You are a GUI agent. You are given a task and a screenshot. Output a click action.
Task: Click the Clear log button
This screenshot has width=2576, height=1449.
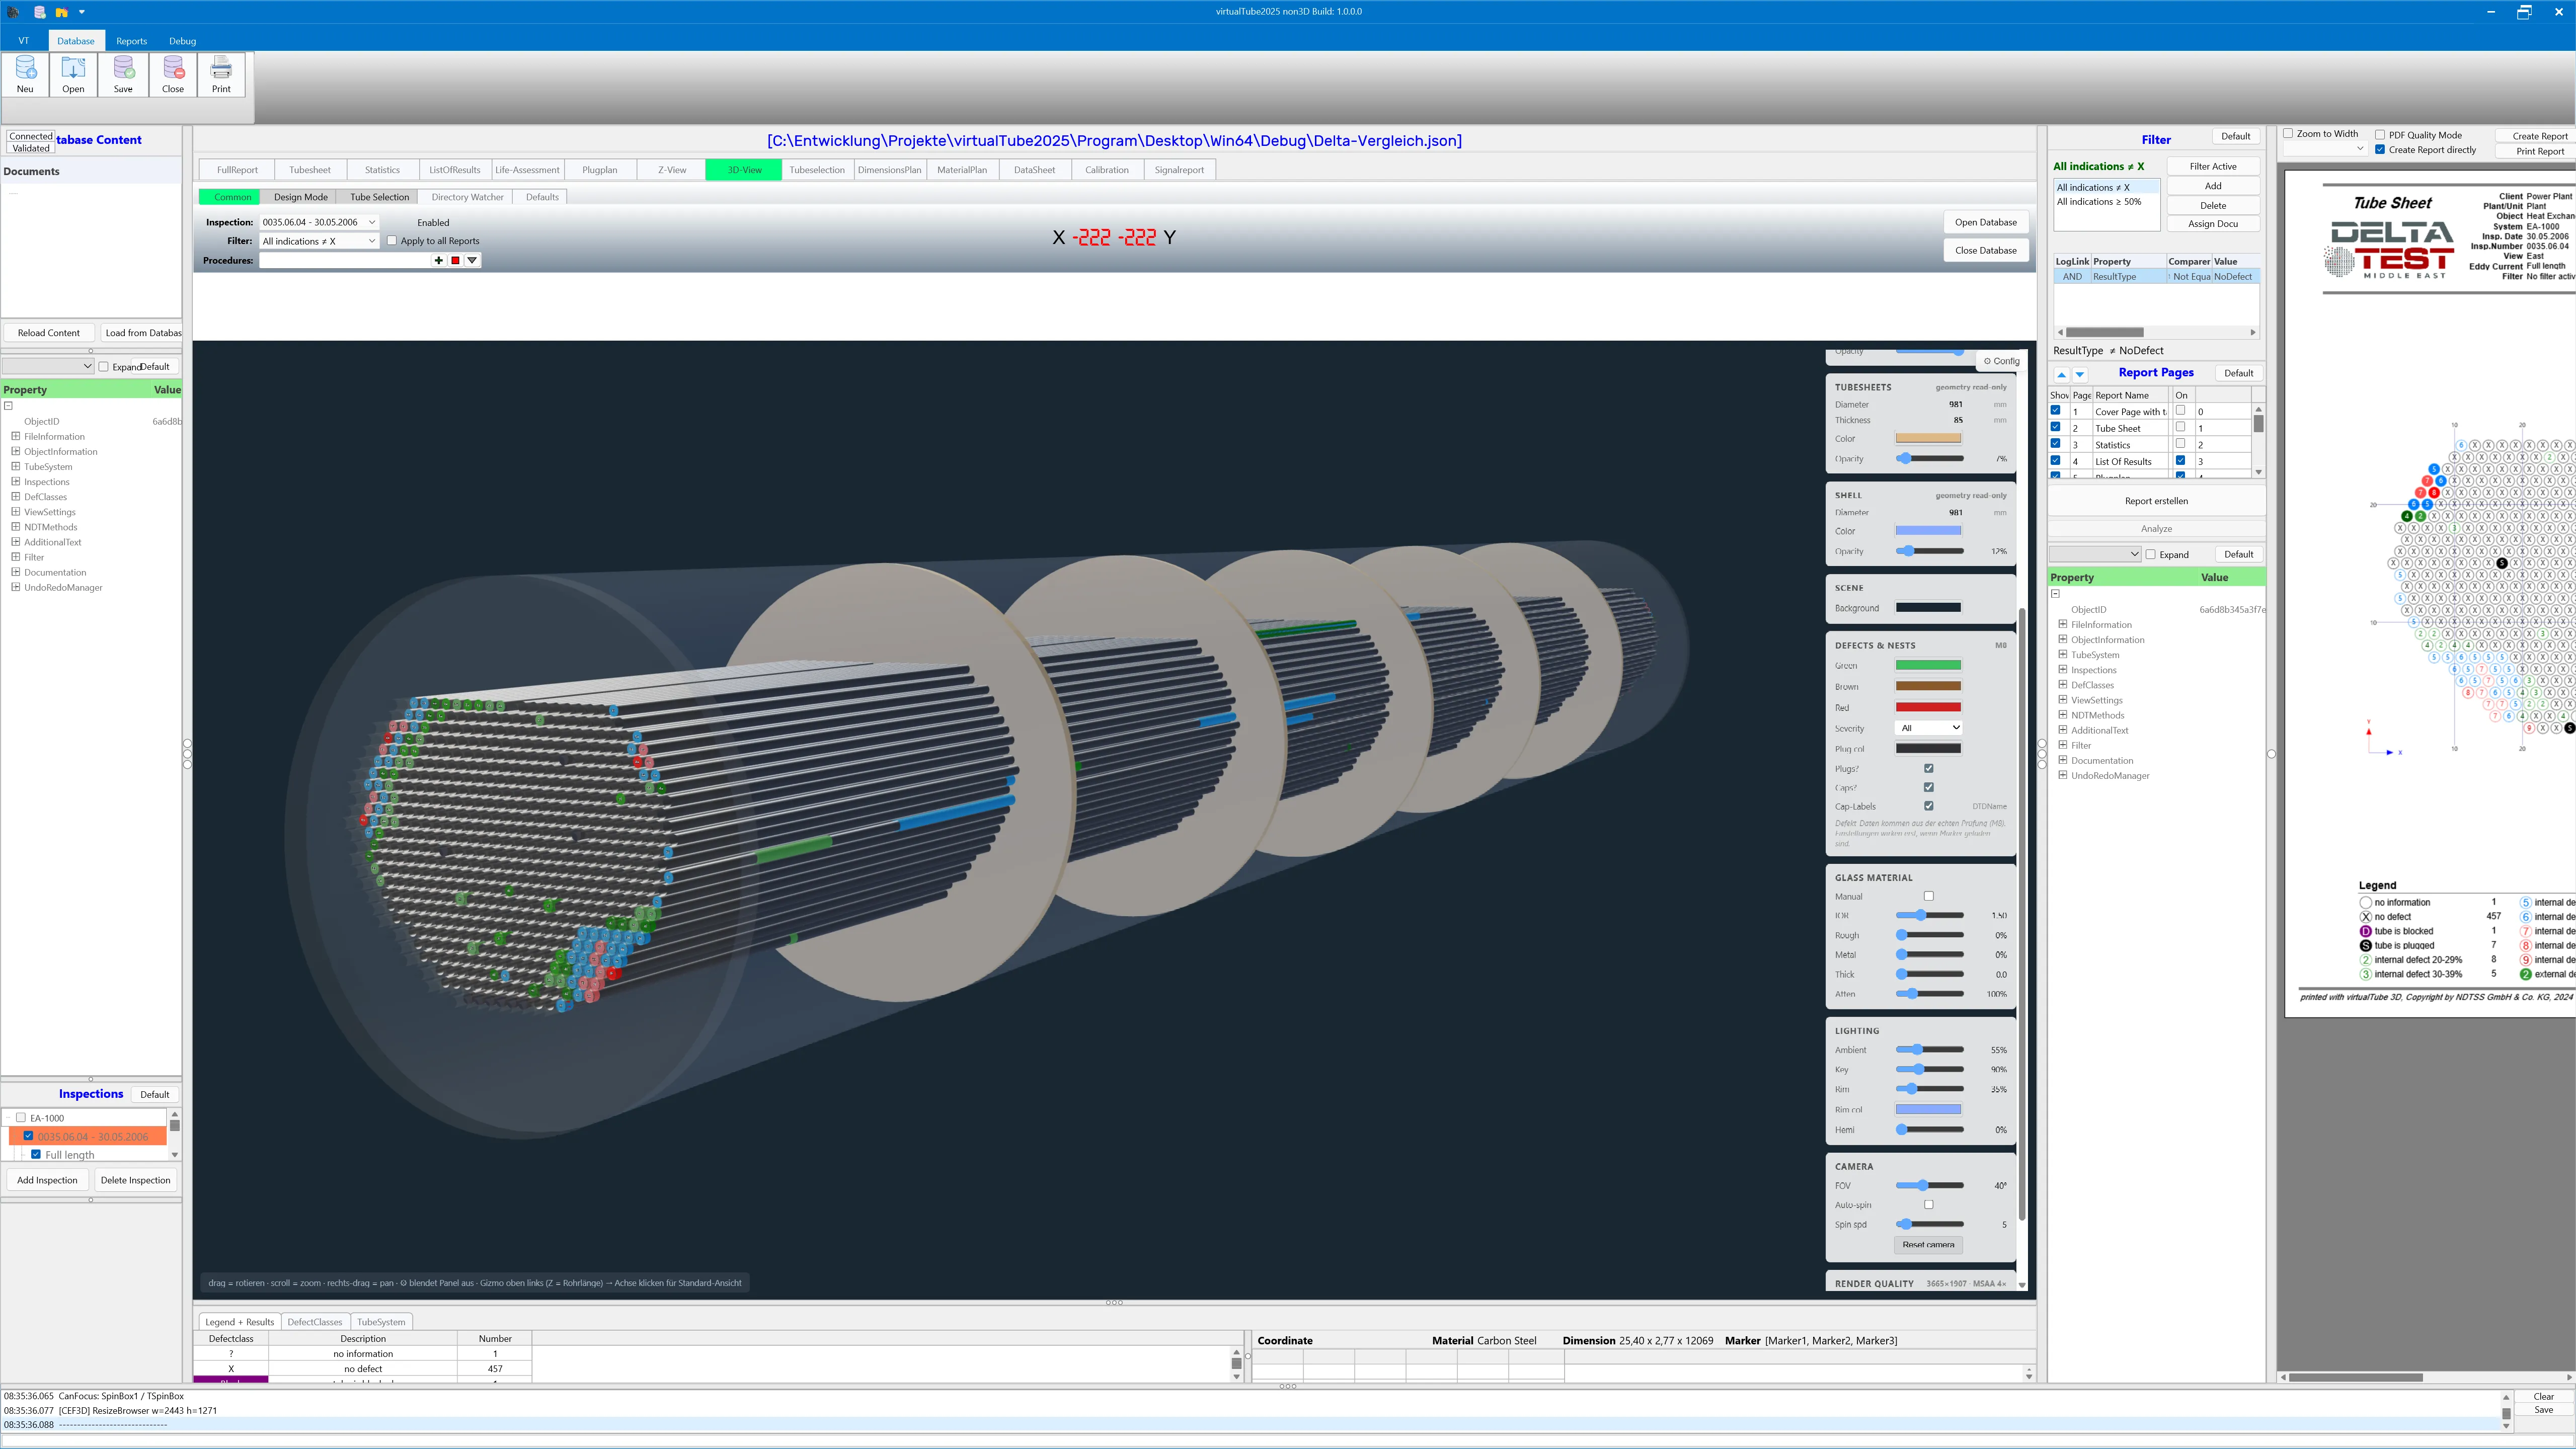2544,1397
